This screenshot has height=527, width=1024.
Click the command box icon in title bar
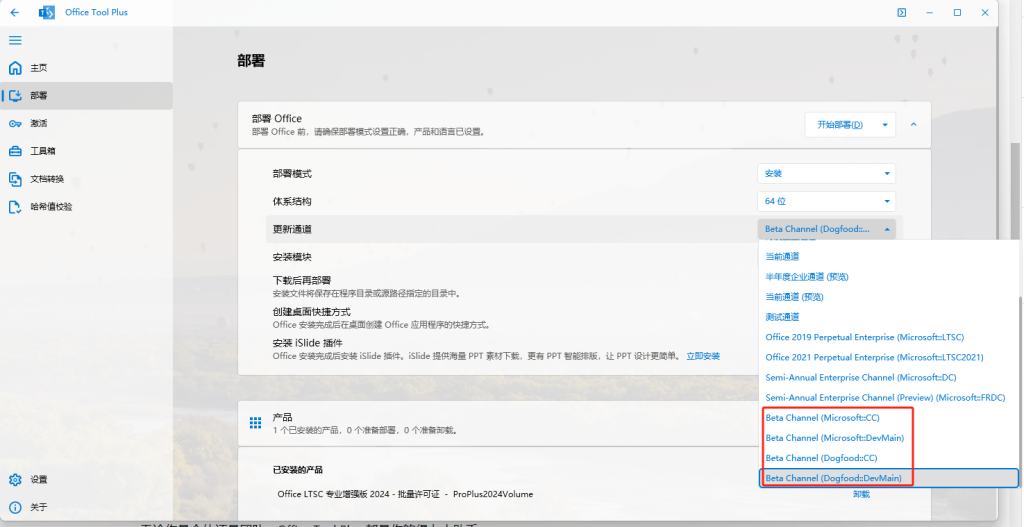[x=901, y=12]
